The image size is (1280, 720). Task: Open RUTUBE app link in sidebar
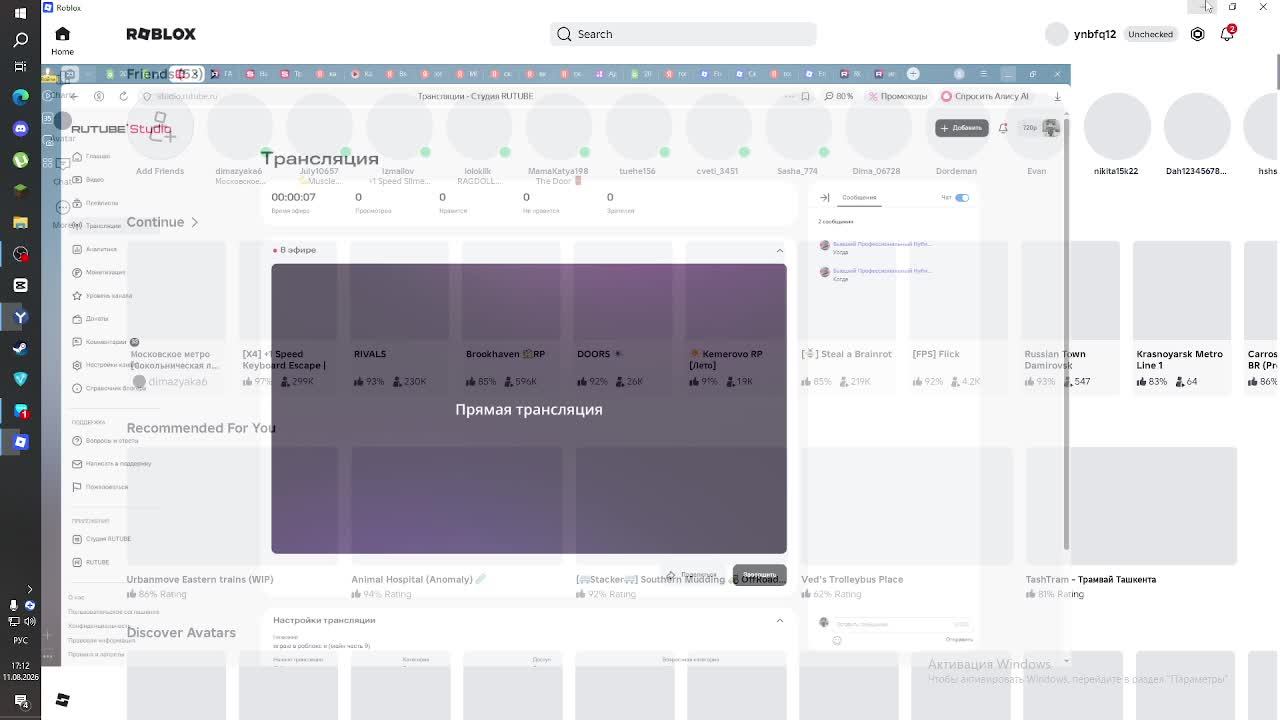coord(90,562)
